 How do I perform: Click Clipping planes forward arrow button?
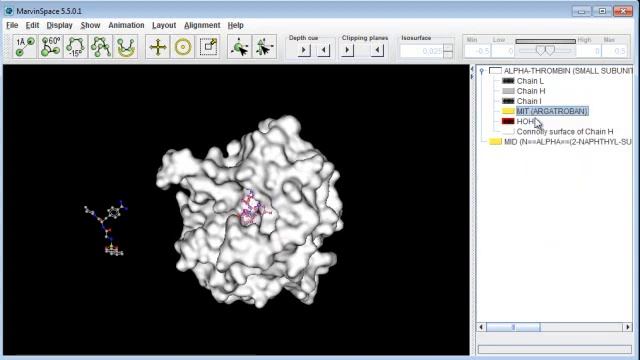[348, 50]
